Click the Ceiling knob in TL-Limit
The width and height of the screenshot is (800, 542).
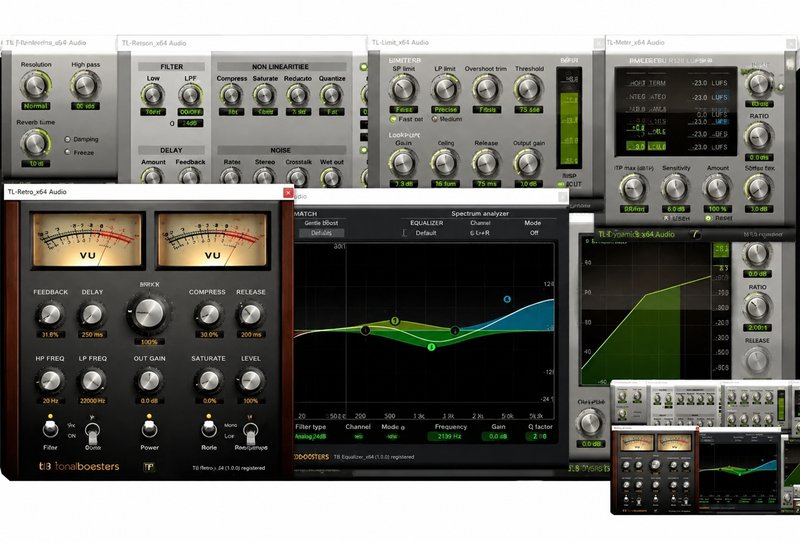pos(445,163)
